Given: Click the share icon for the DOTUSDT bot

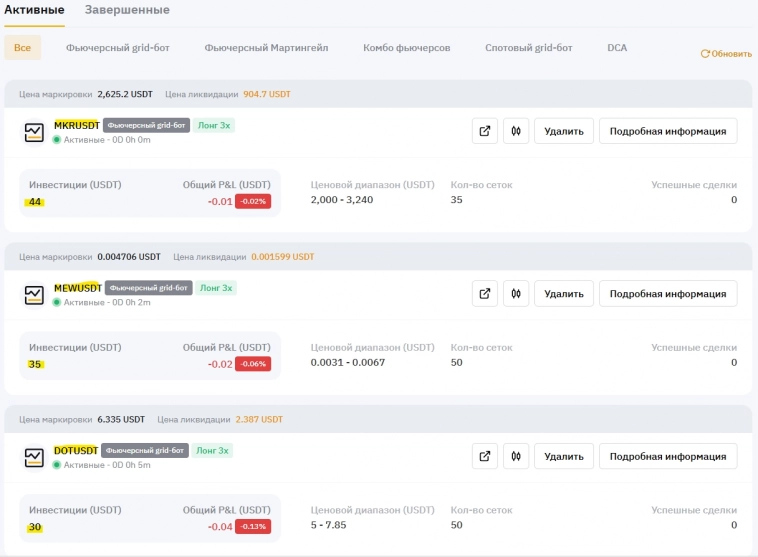Looking at the screenshot, I should 485,457.
